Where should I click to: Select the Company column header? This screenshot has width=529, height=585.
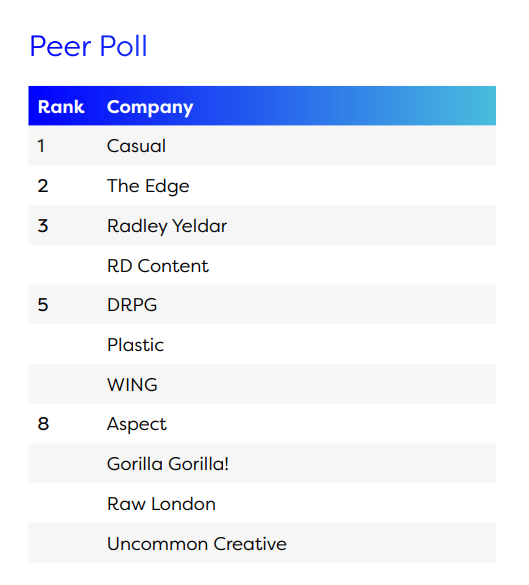150,107
